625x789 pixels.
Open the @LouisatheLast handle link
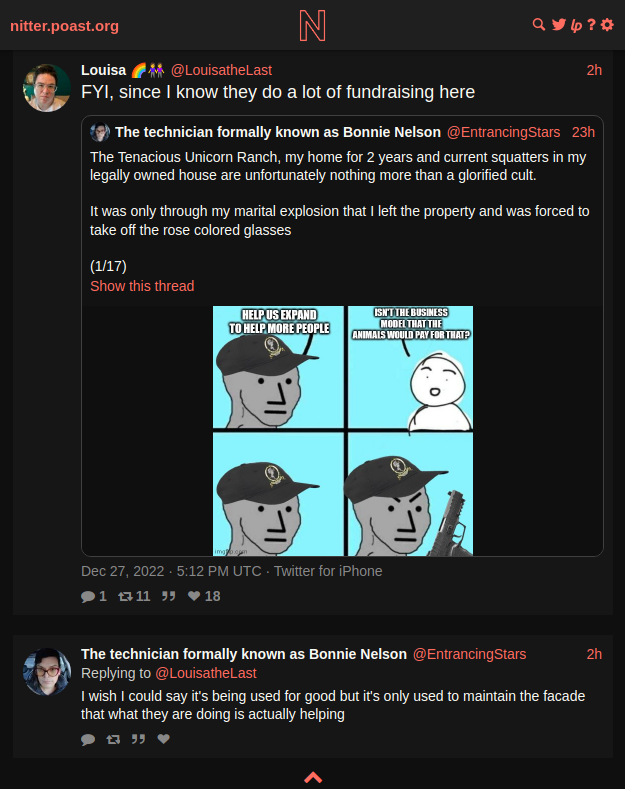pos(221,70)
